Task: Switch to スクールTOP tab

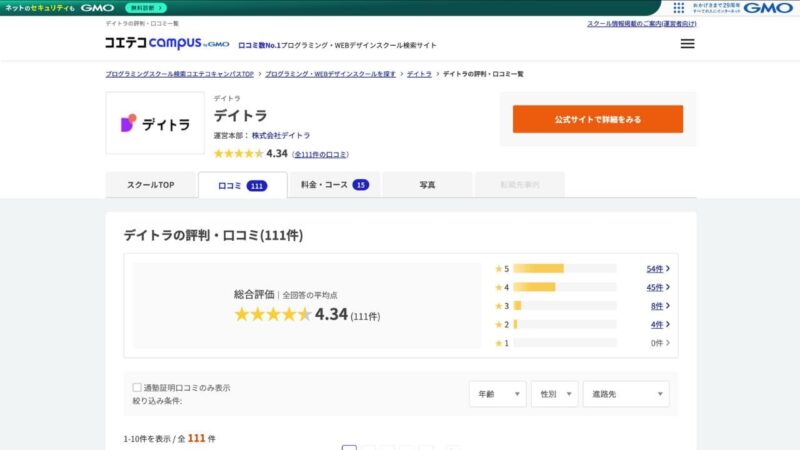Action: pos(151,185)
